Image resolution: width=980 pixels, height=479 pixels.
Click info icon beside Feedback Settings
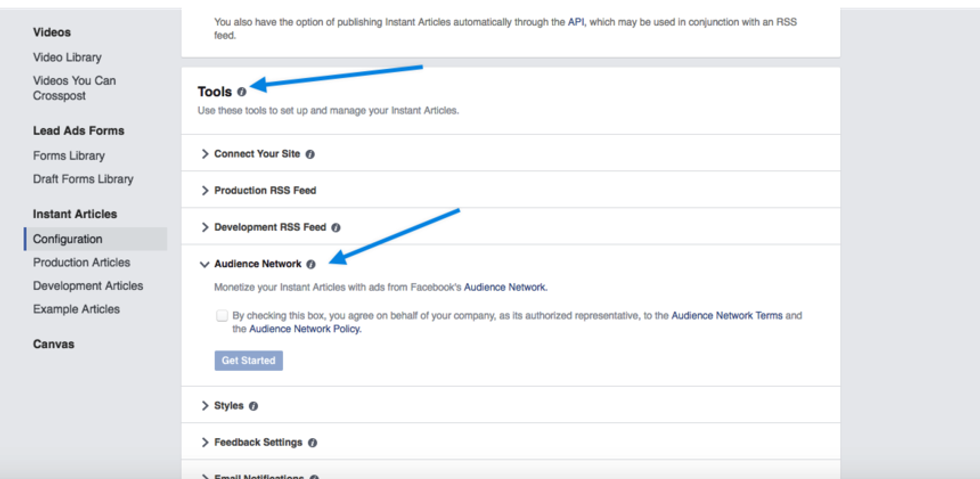click(313, 443)
